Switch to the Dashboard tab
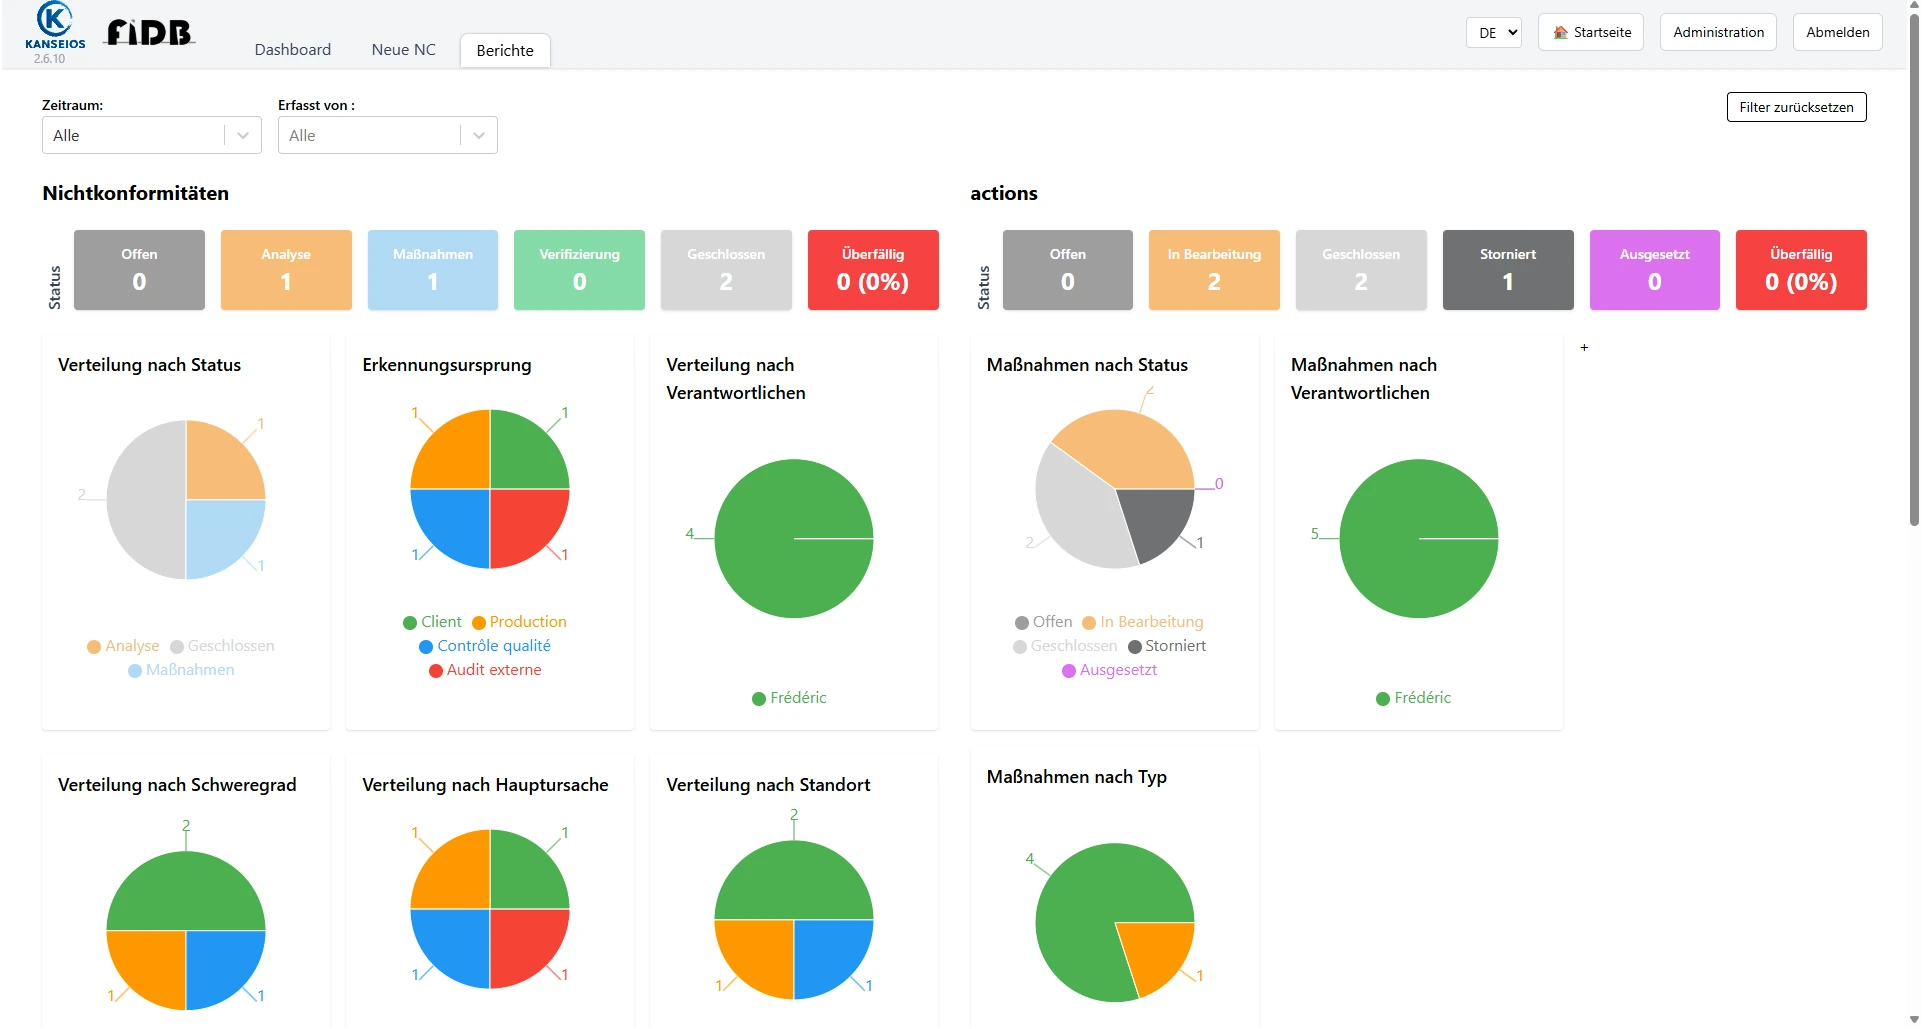1924x1029 pixels. [x=292, y=50]
